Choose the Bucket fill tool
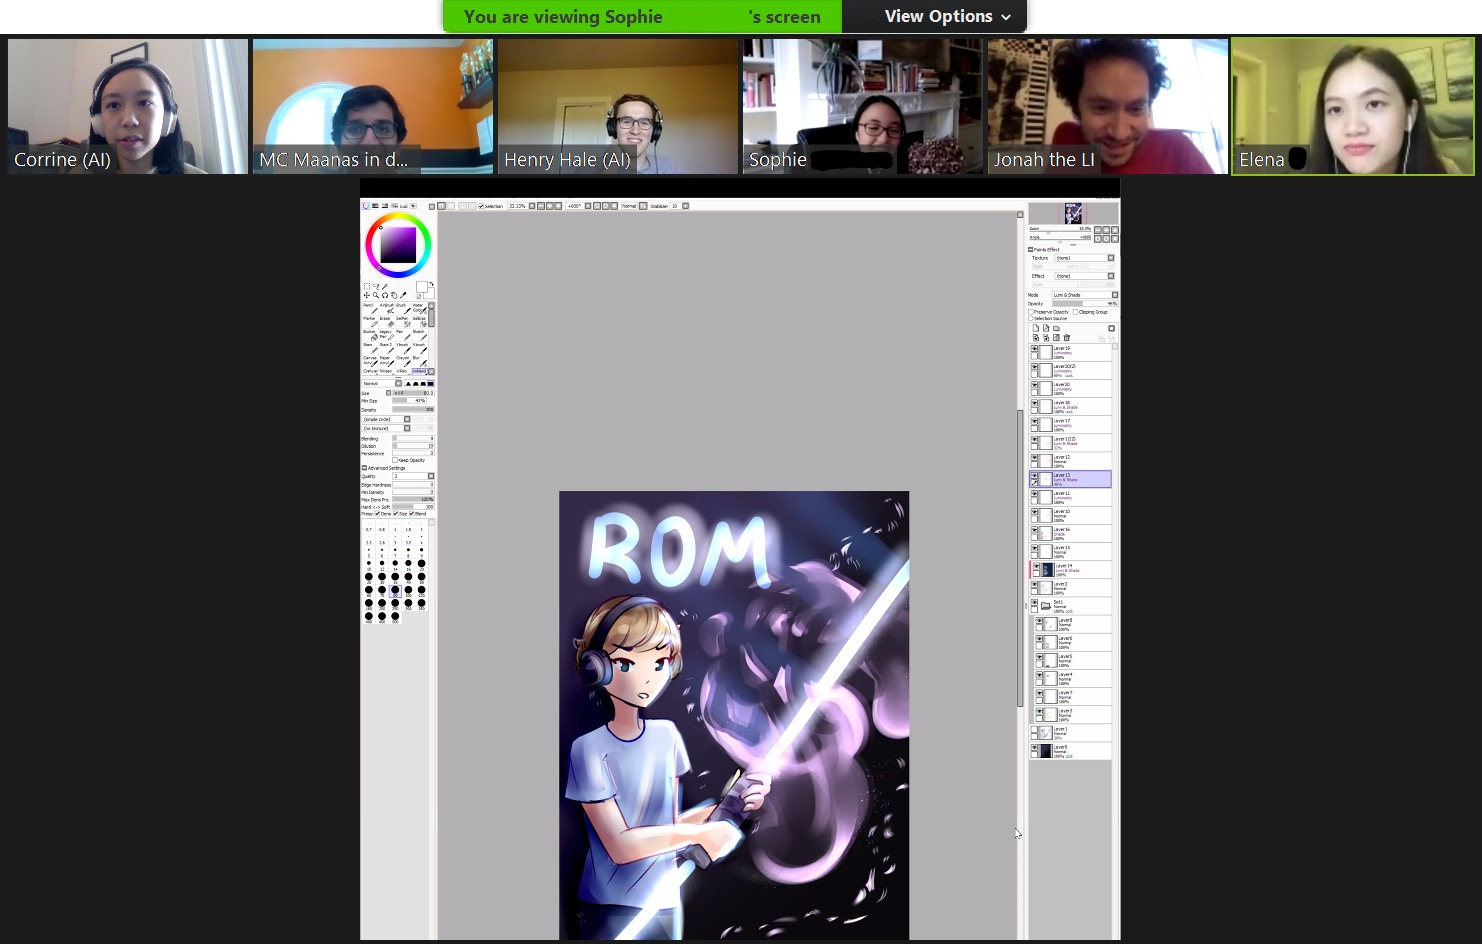This screenshot has height=944, width=1482. (x=369, y=336)
